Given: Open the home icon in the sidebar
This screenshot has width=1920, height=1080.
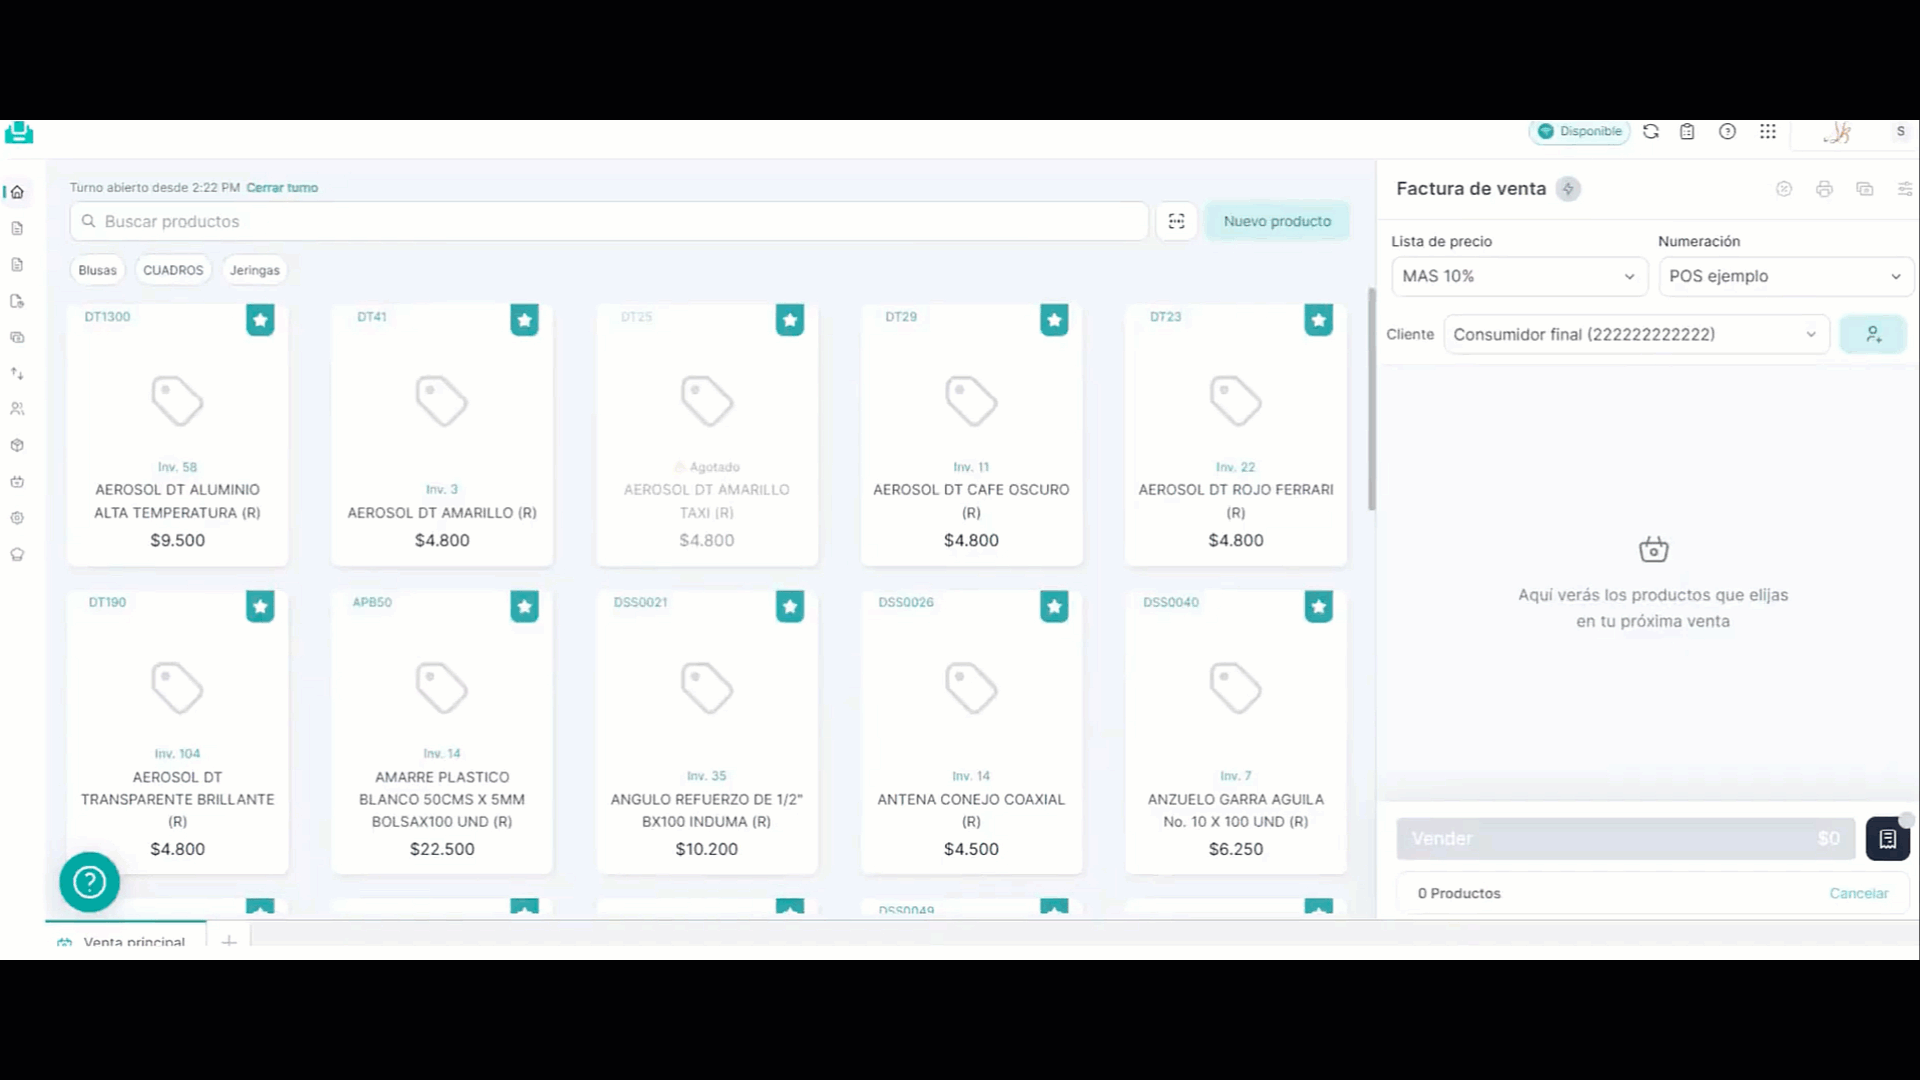Looking at the screenshot, I should click(17, 192).
